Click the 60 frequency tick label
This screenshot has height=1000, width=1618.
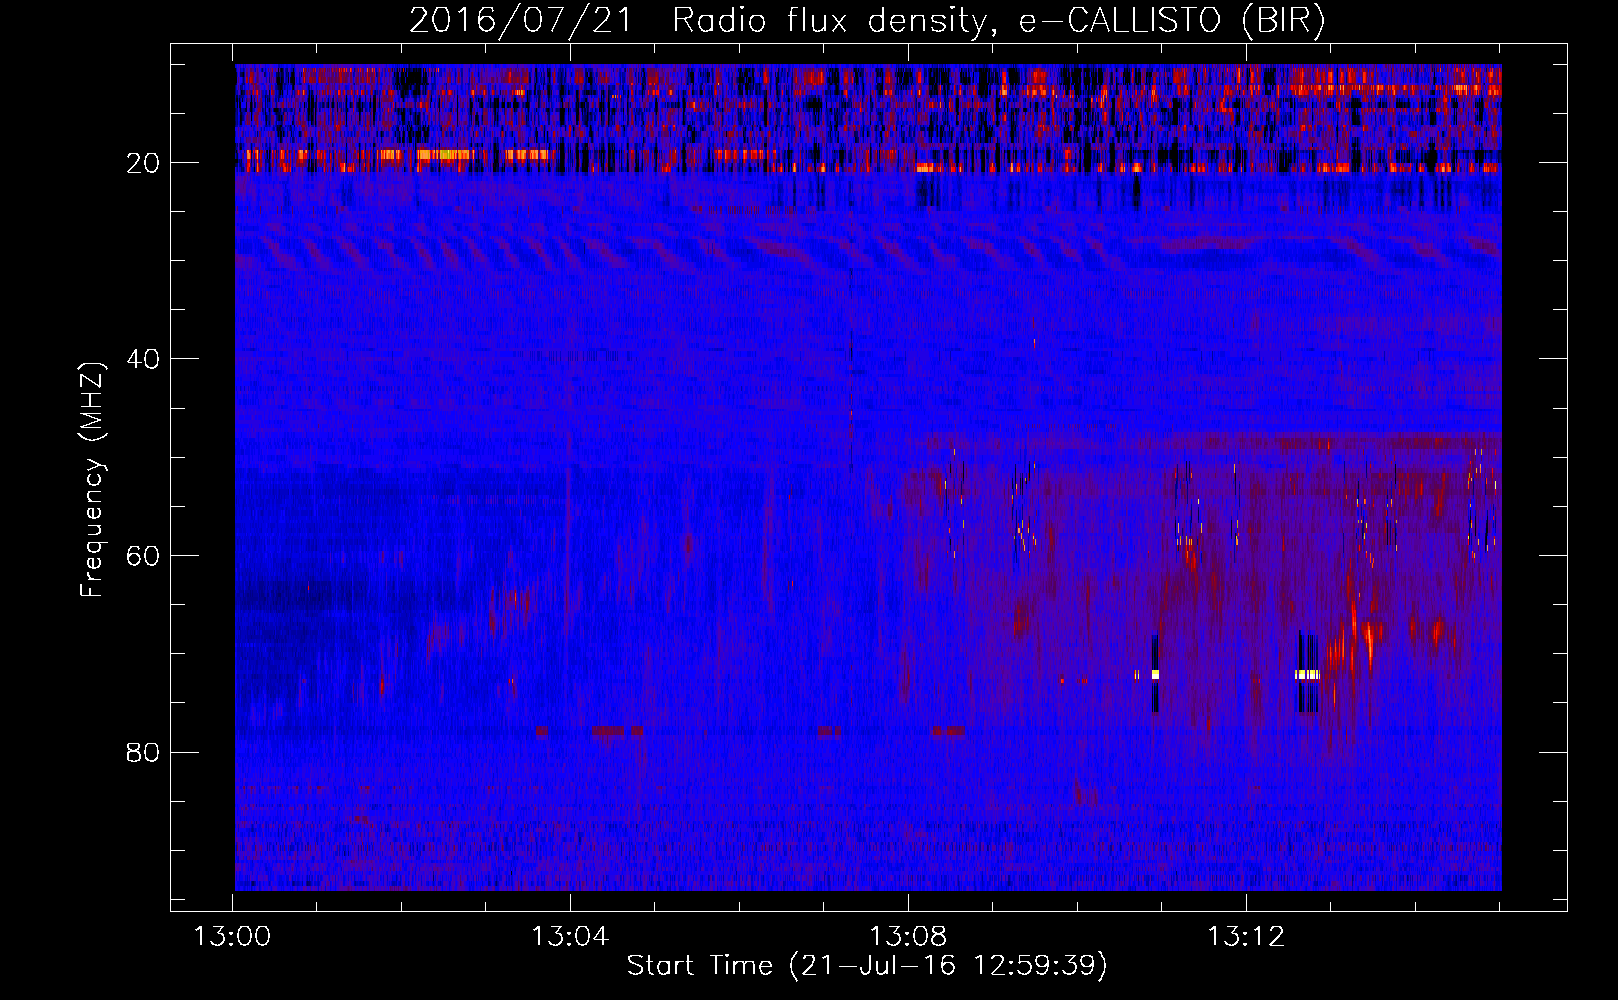click(x=143, y=556)
